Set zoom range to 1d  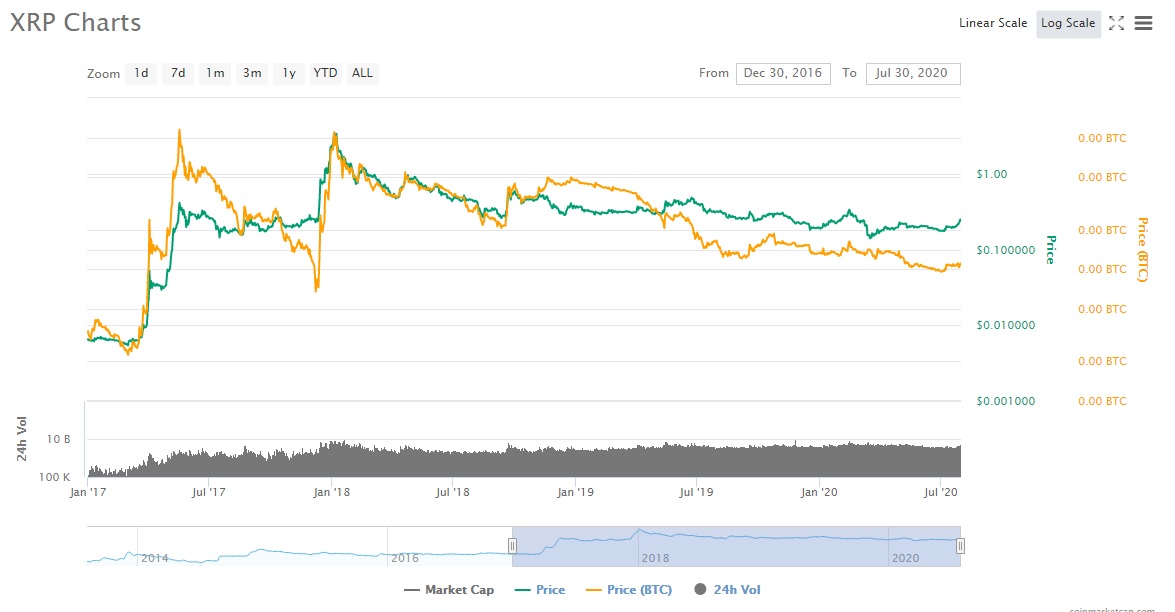(x=141, y=73)
